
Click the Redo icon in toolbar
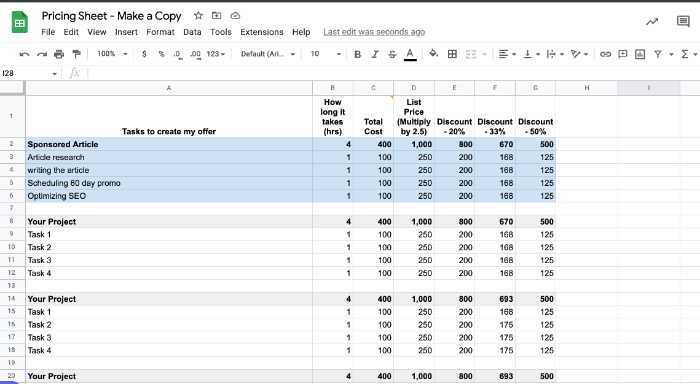pos(42,54)
